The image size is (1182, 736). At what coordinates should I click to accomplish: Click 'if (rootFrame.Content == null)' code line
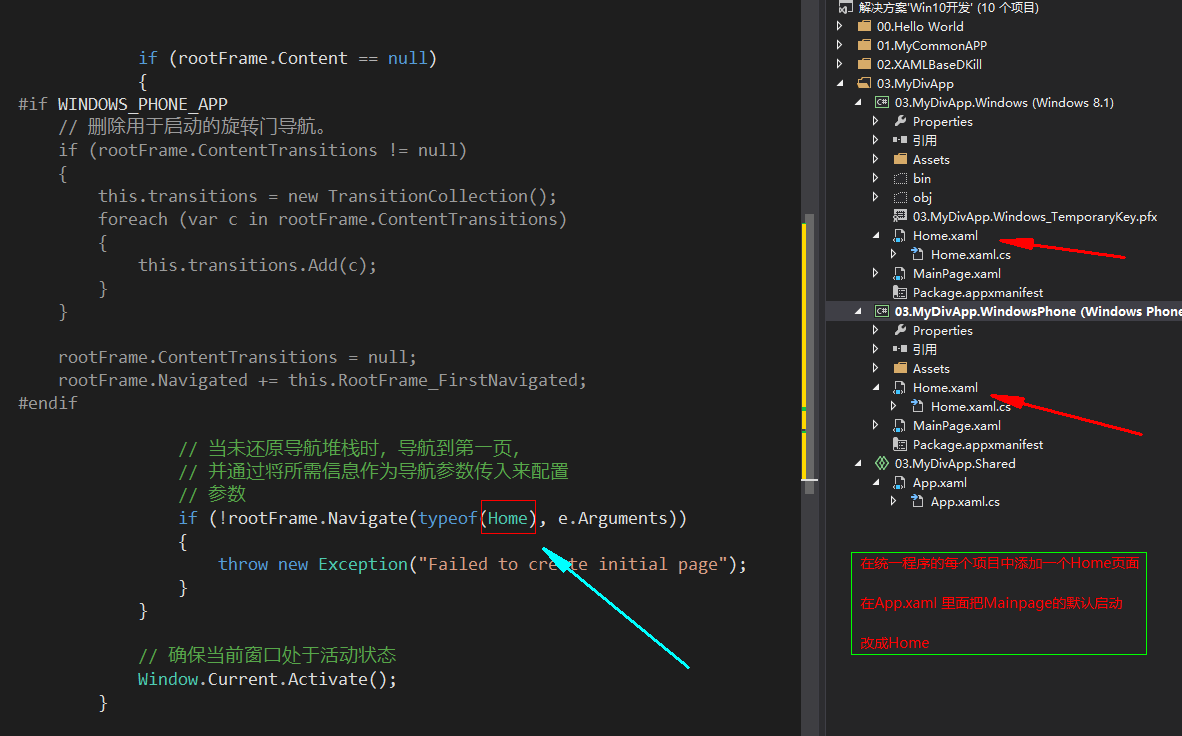pos(287,58)
